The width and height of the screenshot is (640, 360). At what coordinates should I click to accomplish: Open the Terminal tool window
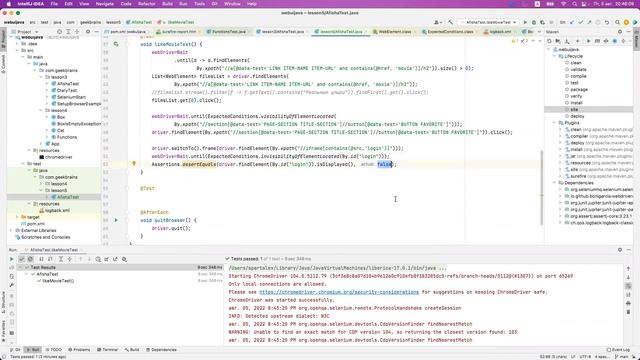click(107, 350)
